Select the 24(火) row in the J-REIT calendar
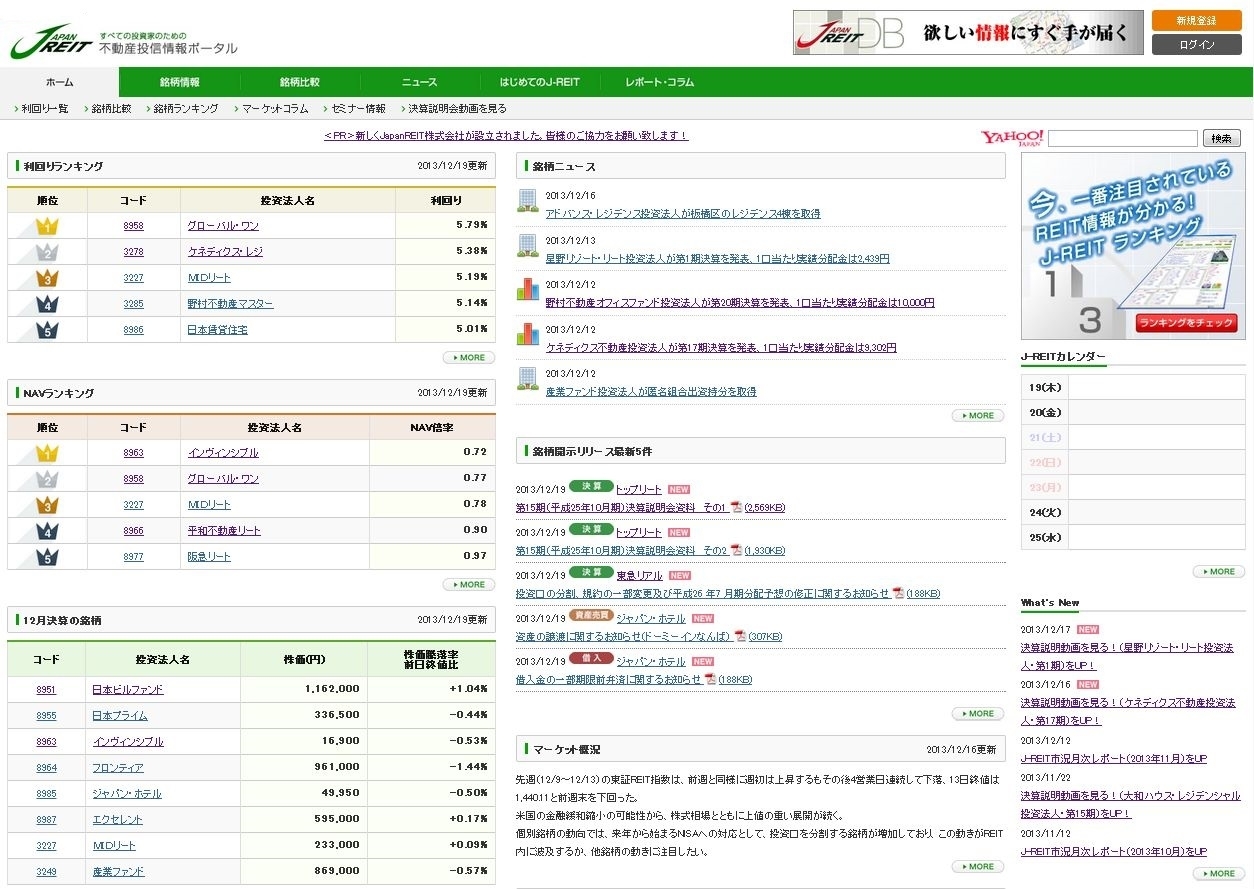 click(x=1133, y=512)
